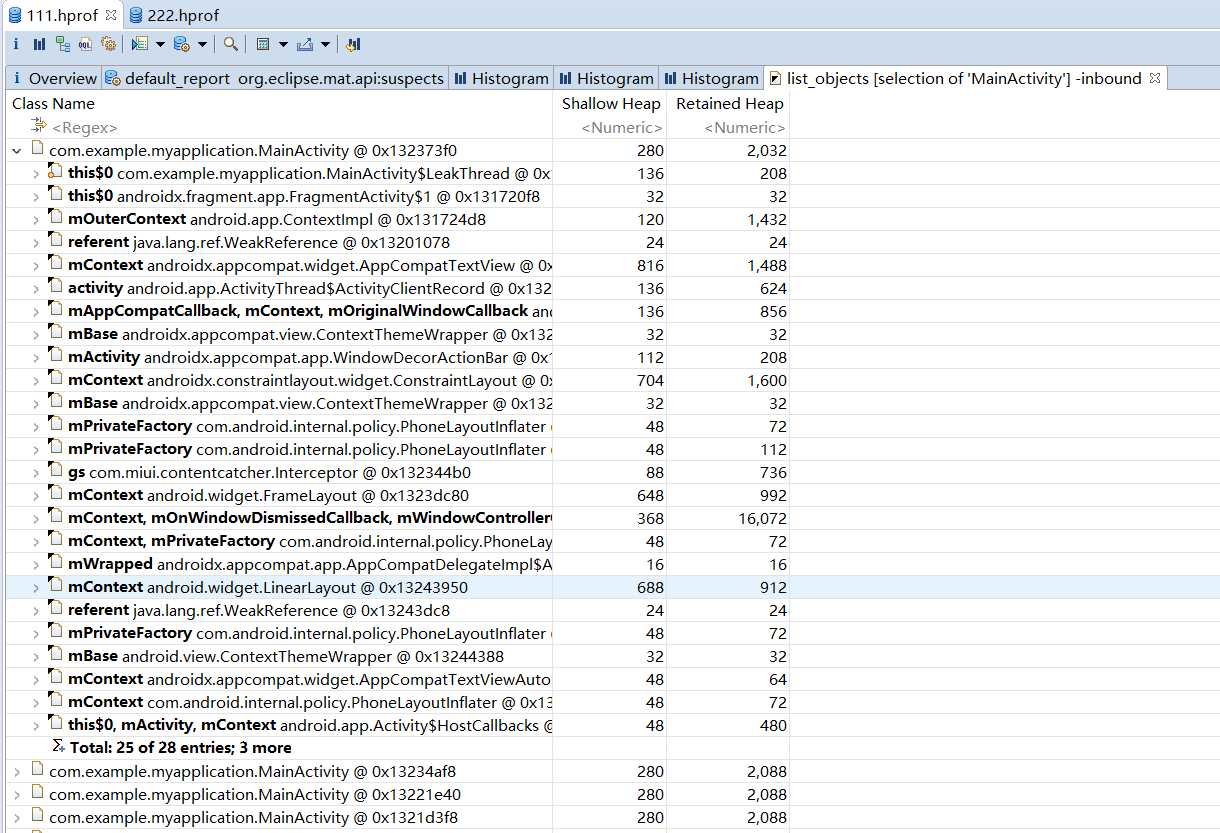
Task: Click the regex filter icon in the Class Name column
Action: pos(39,126)
